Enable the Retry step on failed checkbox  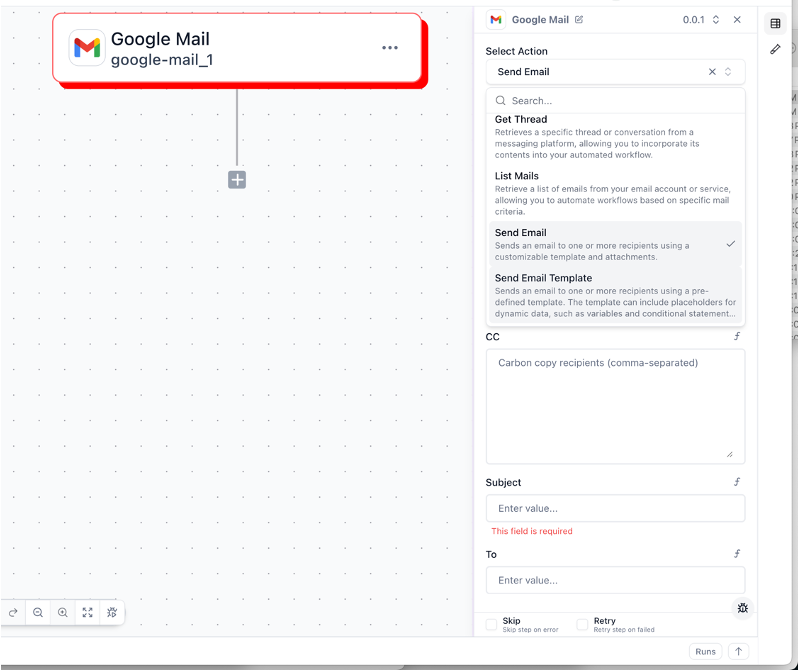[582, 625]
